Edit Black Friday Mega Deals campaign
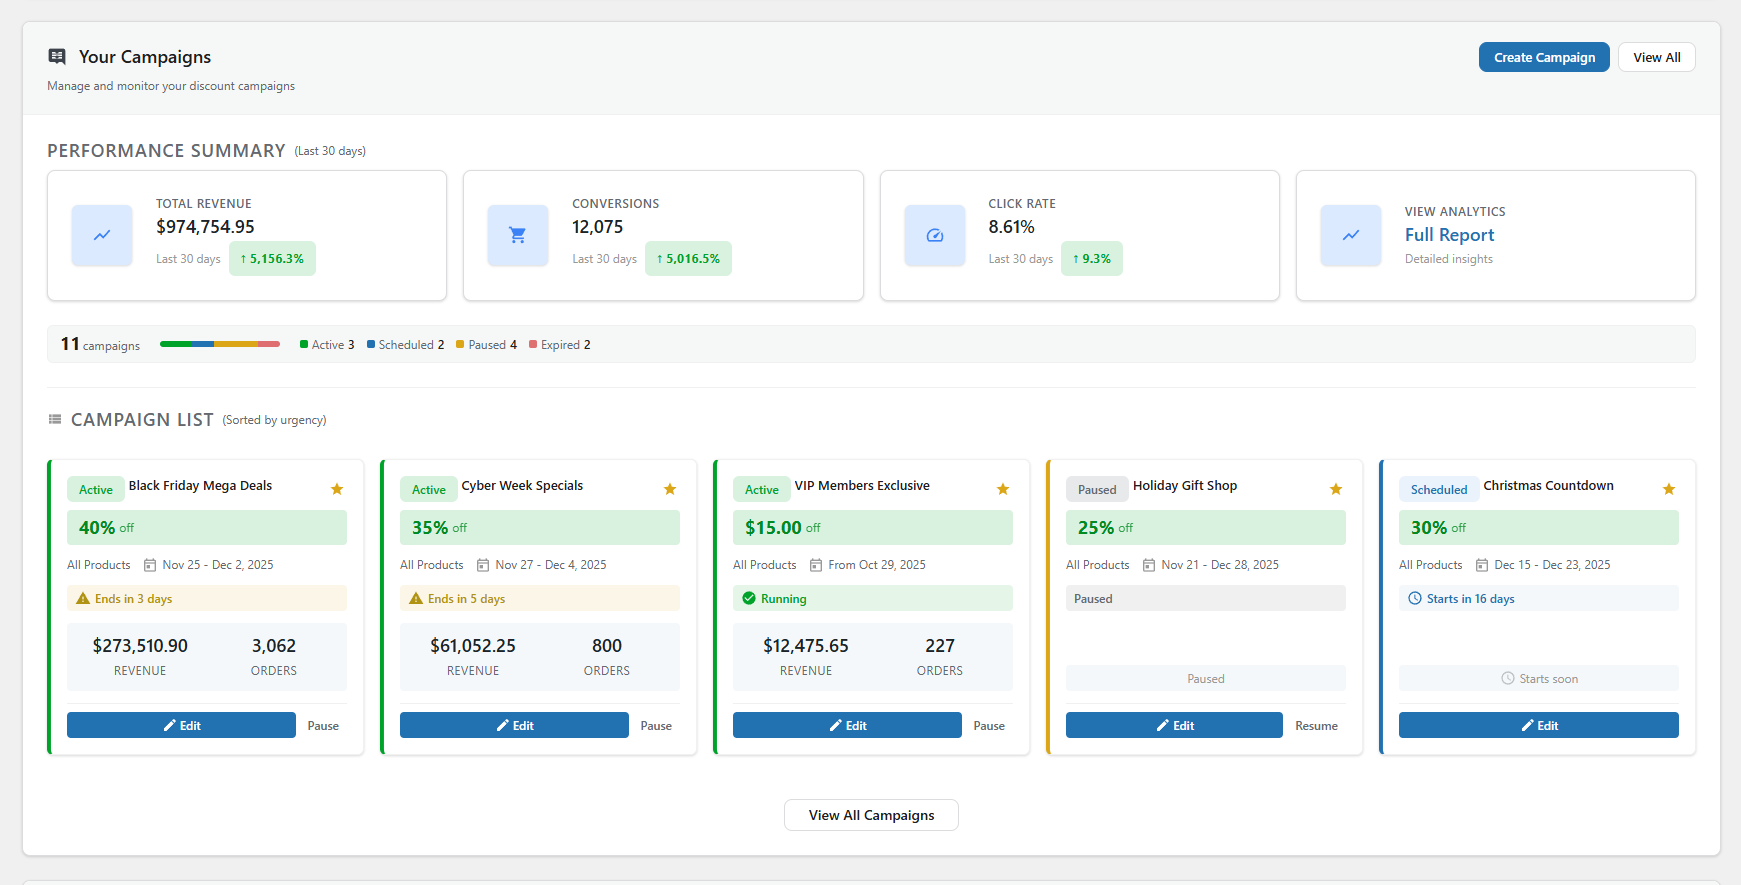This screenshot has width=1741, height=885. (181, 725)
